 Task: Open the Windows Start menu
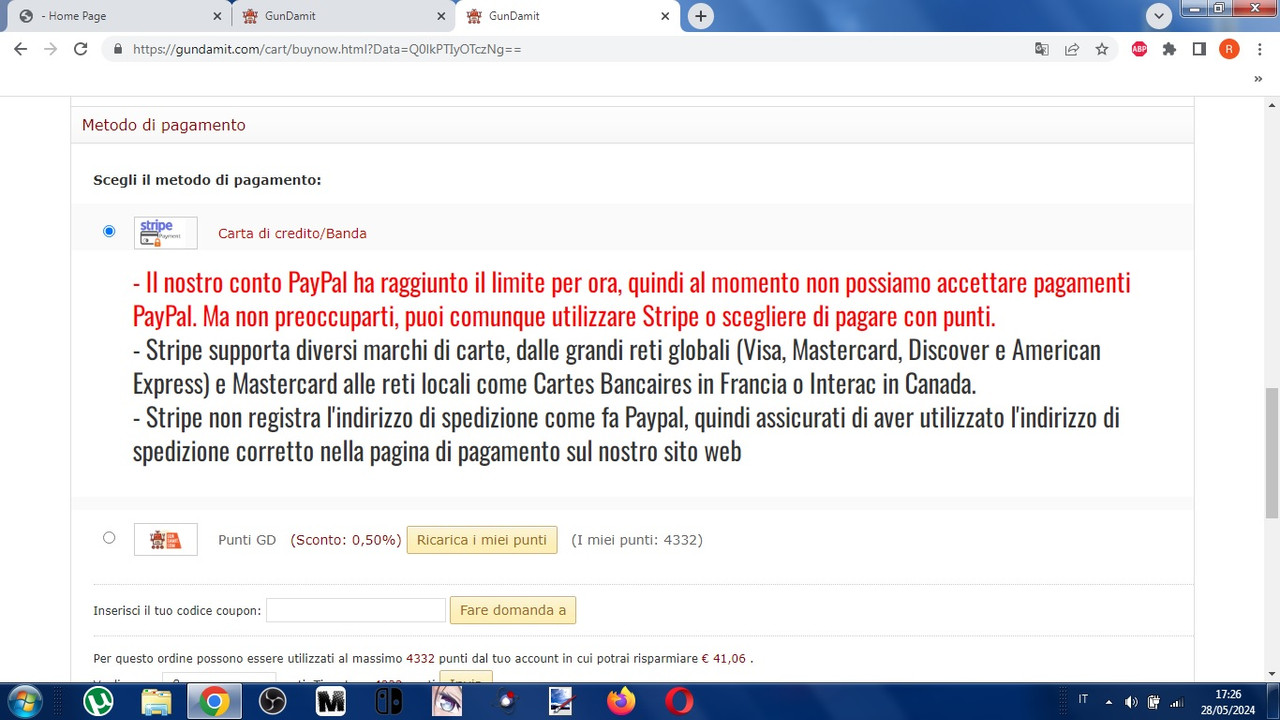[24, 701]
